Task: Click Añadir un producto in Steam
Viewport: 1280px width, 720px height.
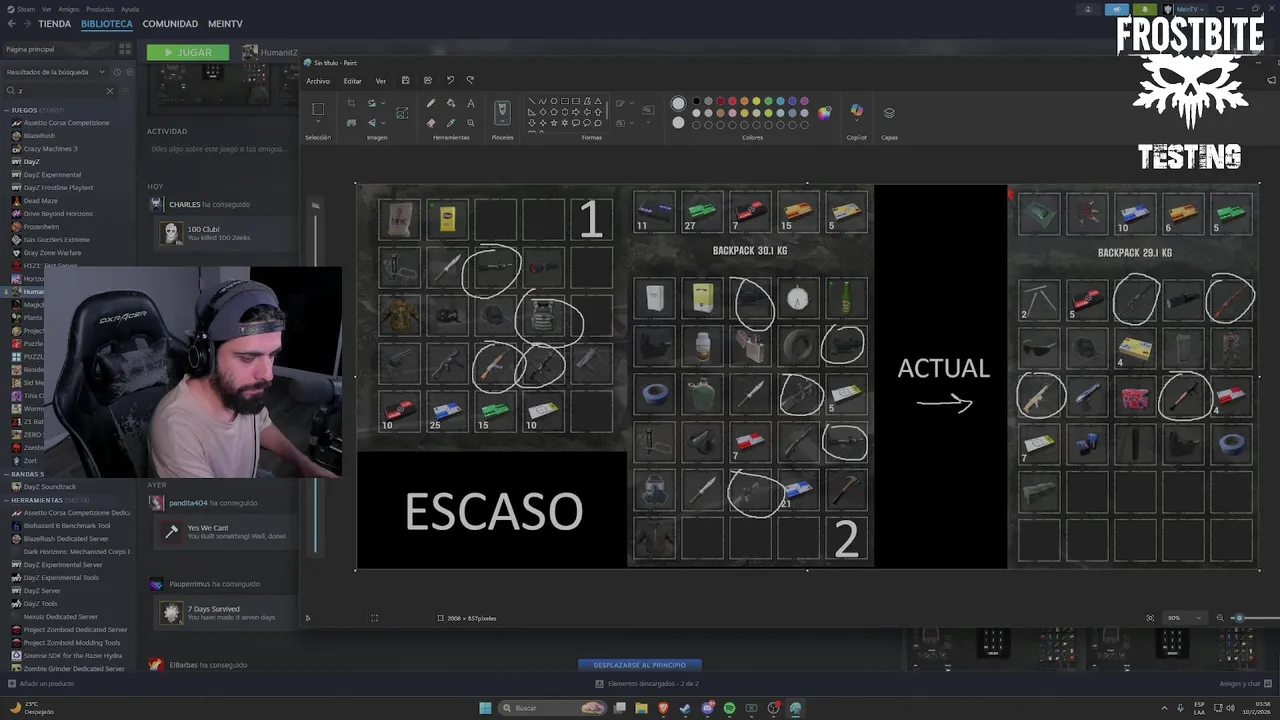Action: (41, 684)
